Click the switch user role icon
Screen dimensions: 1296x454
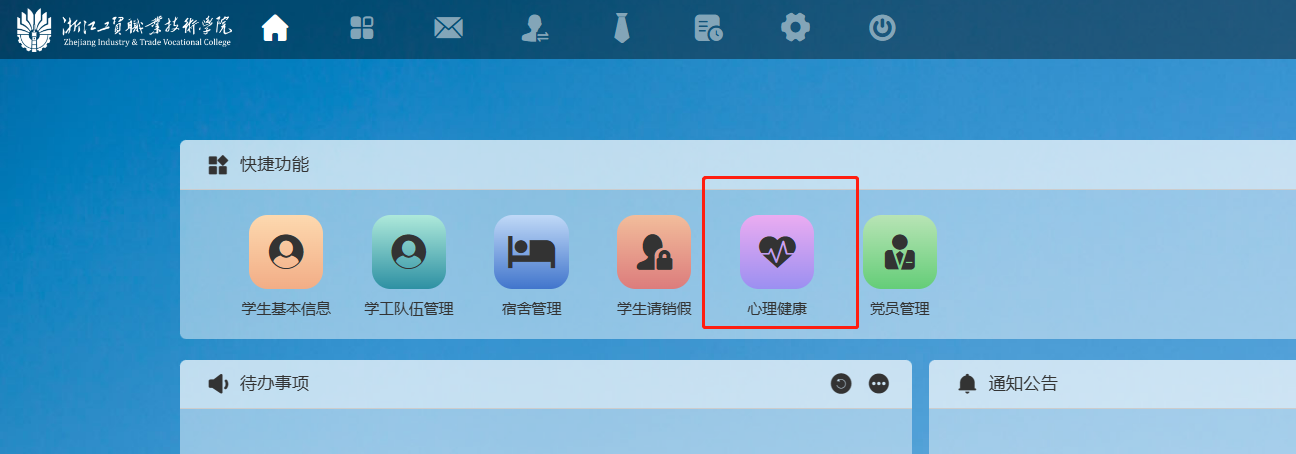[x=535, y=28]
